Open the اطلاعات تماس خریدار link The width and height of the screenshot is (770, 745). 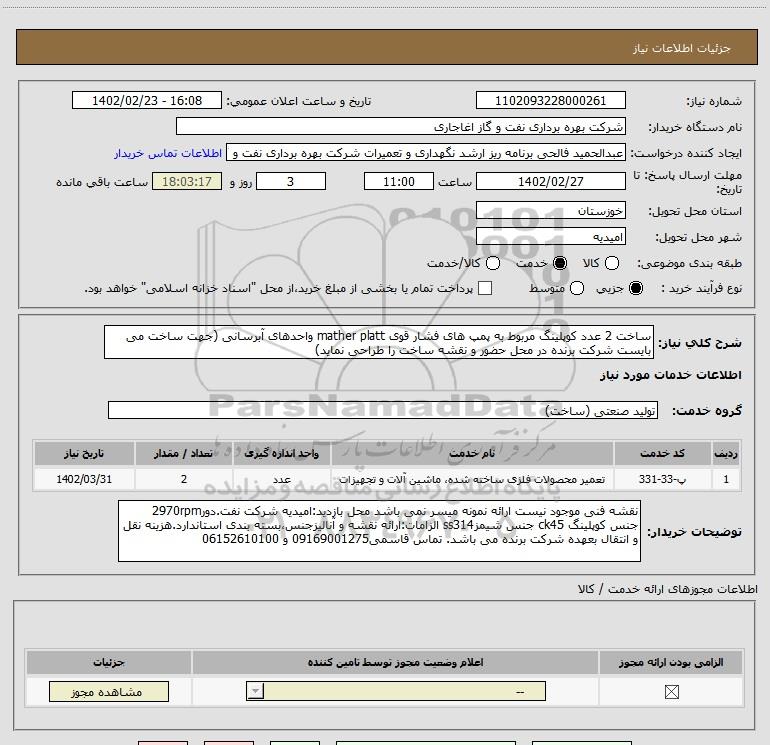168,153
